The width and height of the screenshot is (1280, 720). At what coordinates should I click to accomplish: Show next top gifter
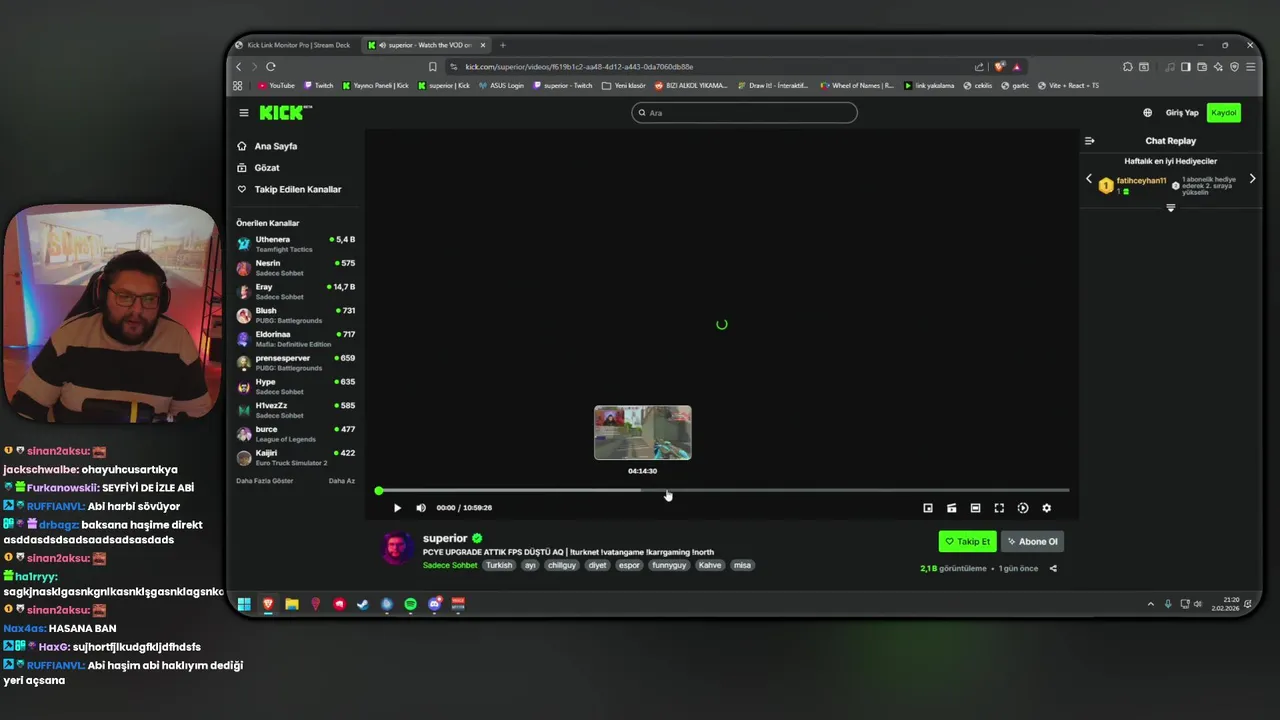click(1252, 179)
